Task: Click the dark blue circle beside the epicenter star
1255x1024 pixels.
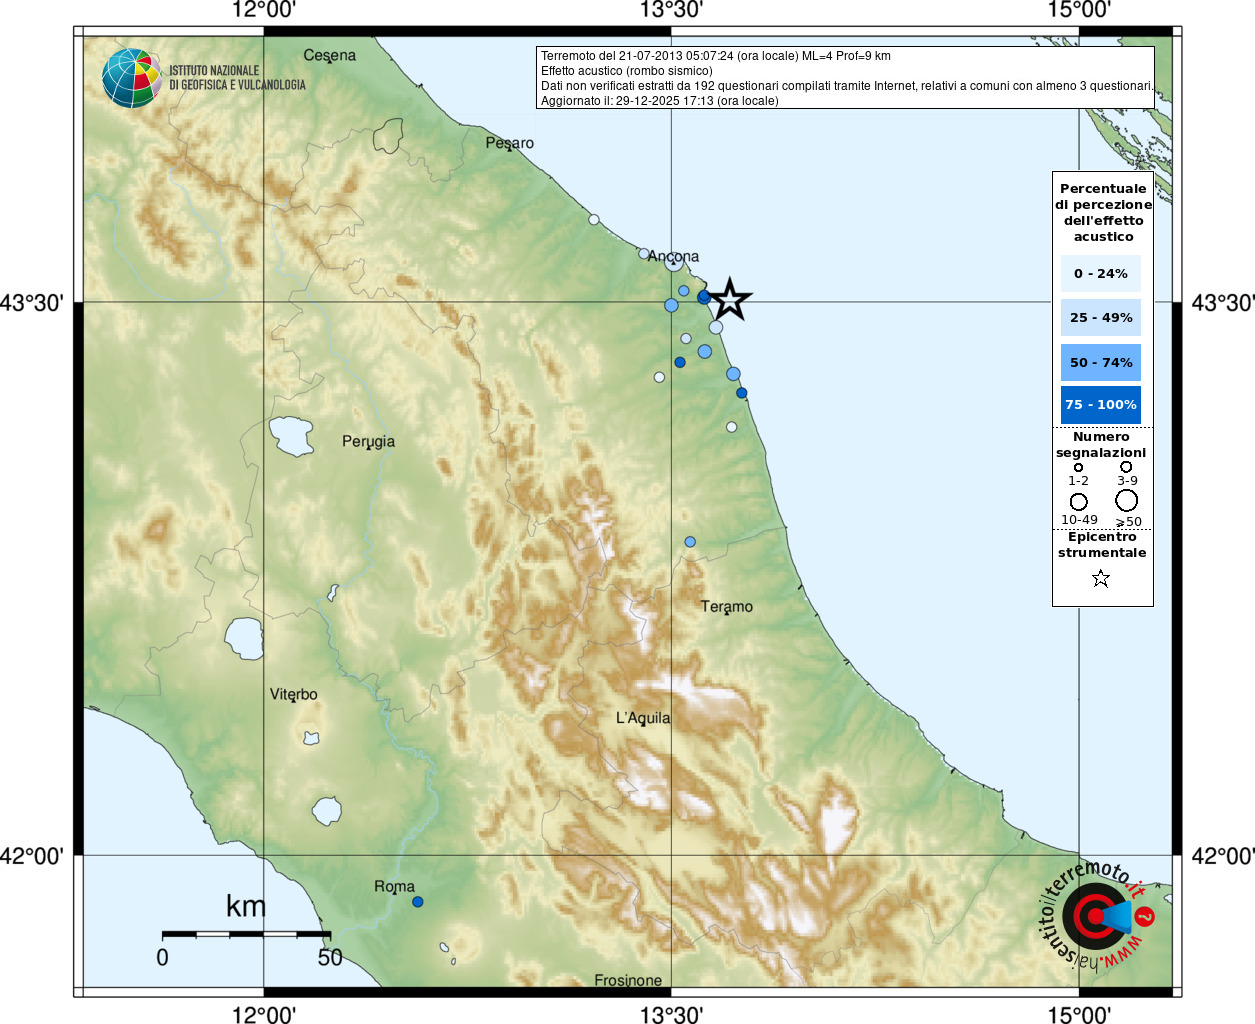Action: 704,297
